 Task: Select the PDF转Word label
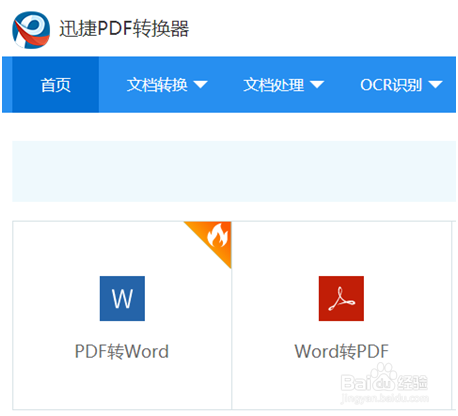pos(122,351)
